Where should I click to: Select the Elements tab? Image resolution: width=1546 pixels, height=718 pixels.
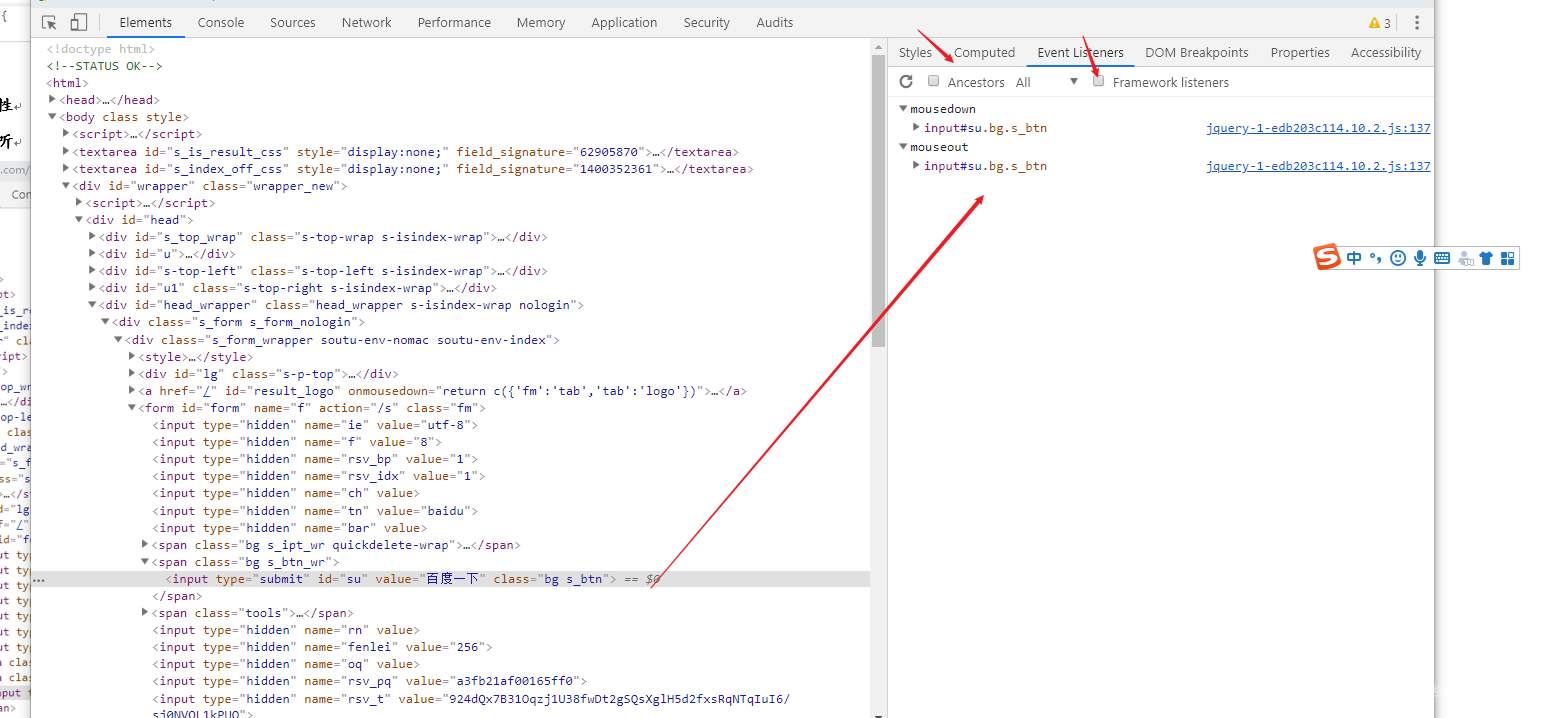(x=146, y=23)
